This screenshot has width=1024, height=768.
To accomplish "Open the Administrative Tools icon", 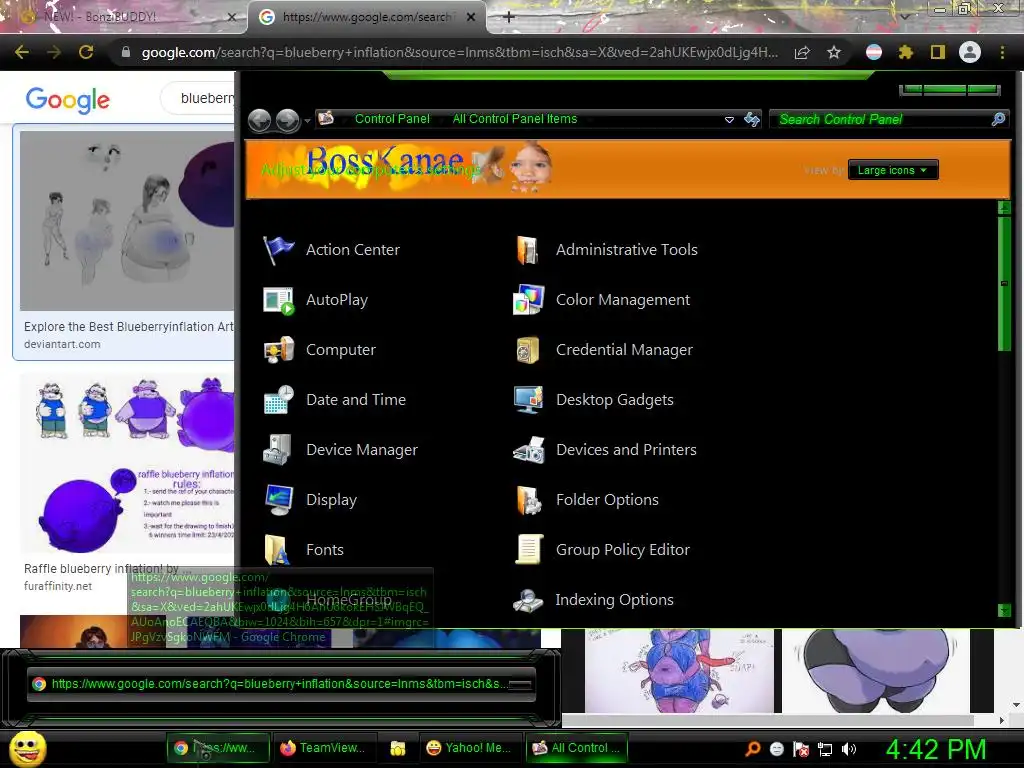I will (528, 250).
